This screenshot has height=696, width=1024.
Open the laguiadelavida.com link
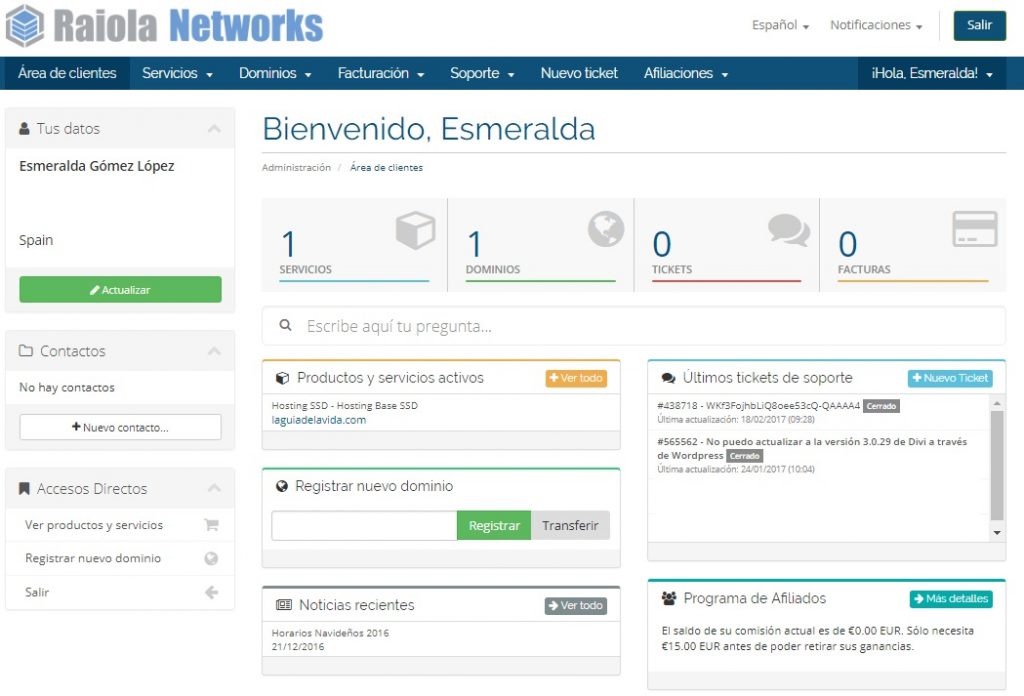[319, 420]
